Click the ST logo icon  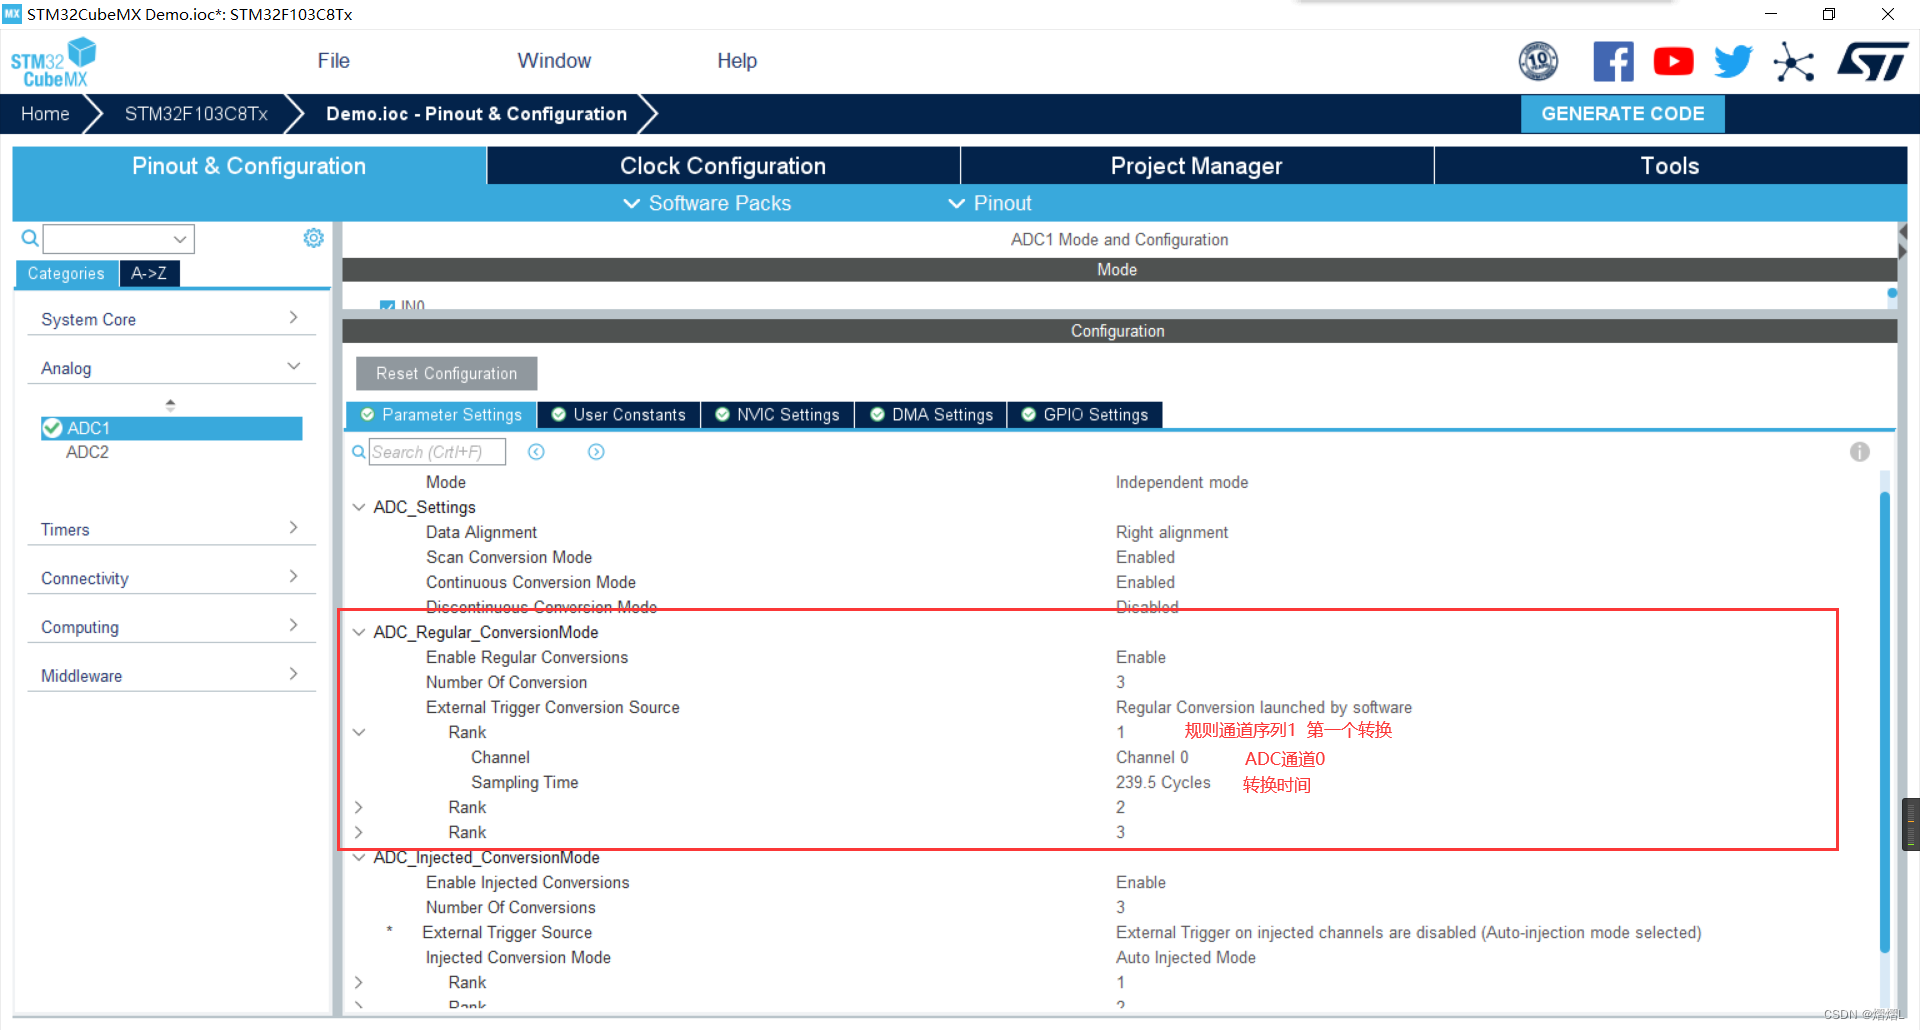[x=1872, y=62]
